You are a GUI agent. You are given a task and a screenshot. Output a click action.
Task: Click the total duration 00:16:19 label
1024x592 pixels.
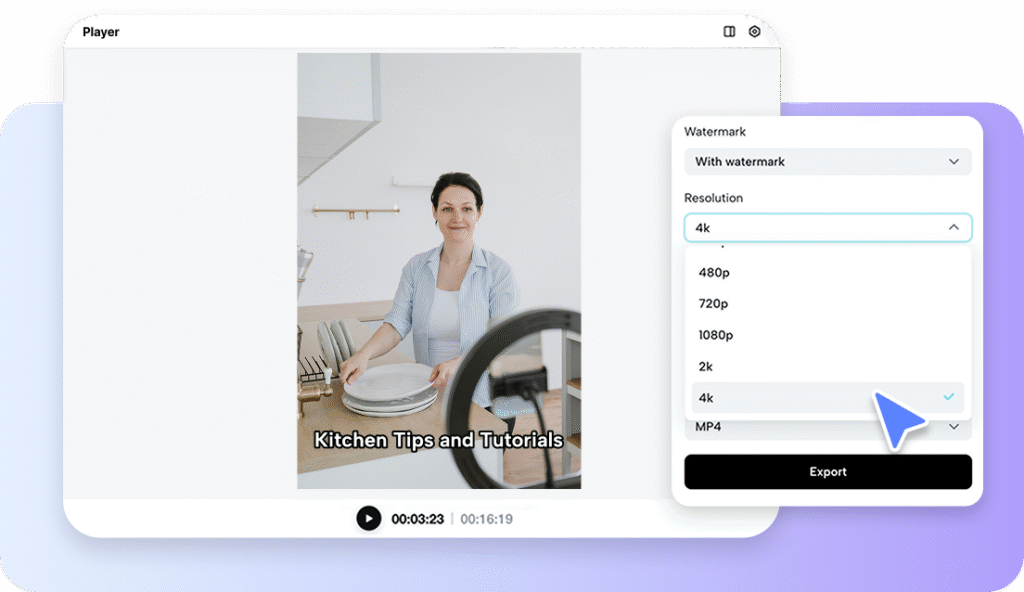[x=486, y=519]
